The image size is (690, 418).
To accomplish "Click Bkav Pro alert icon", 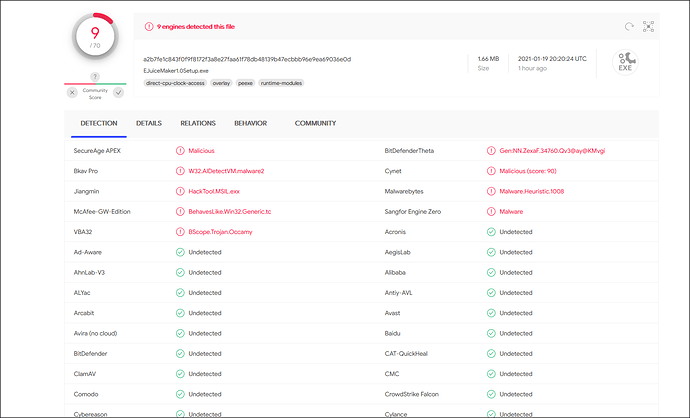I will tap(180, 171).
